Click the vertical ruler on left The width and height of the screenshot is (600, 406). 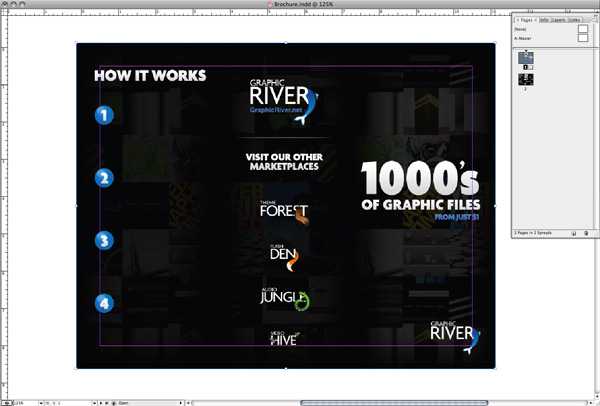(x=3, y=207)
